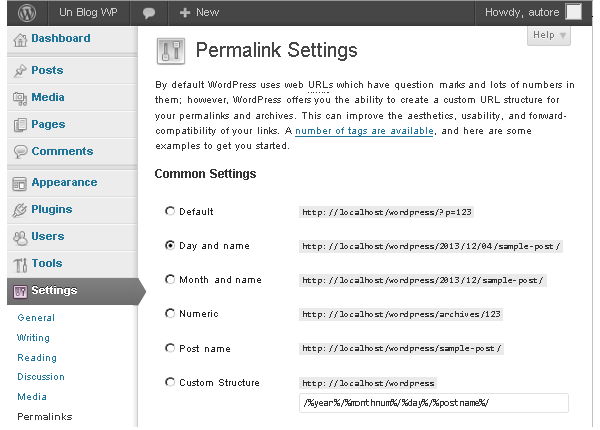600x430 pixels.
Task: Open the + New dropdown menu
Action: coord(200,12)
